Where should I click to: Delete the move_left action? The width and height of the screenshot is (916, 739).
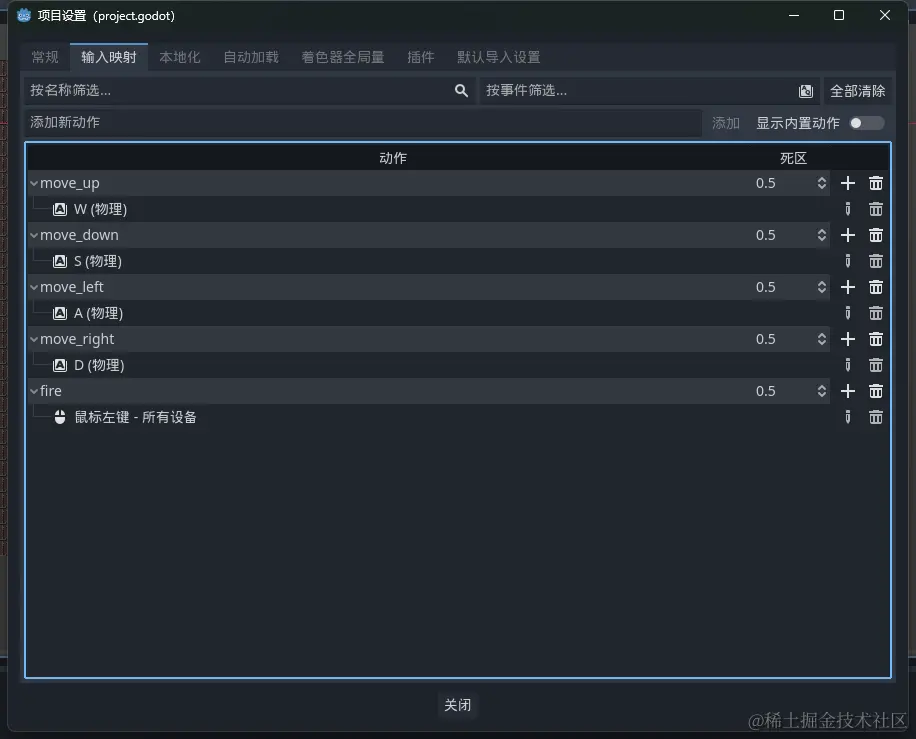pyautogui.click(x=876, y=287)
